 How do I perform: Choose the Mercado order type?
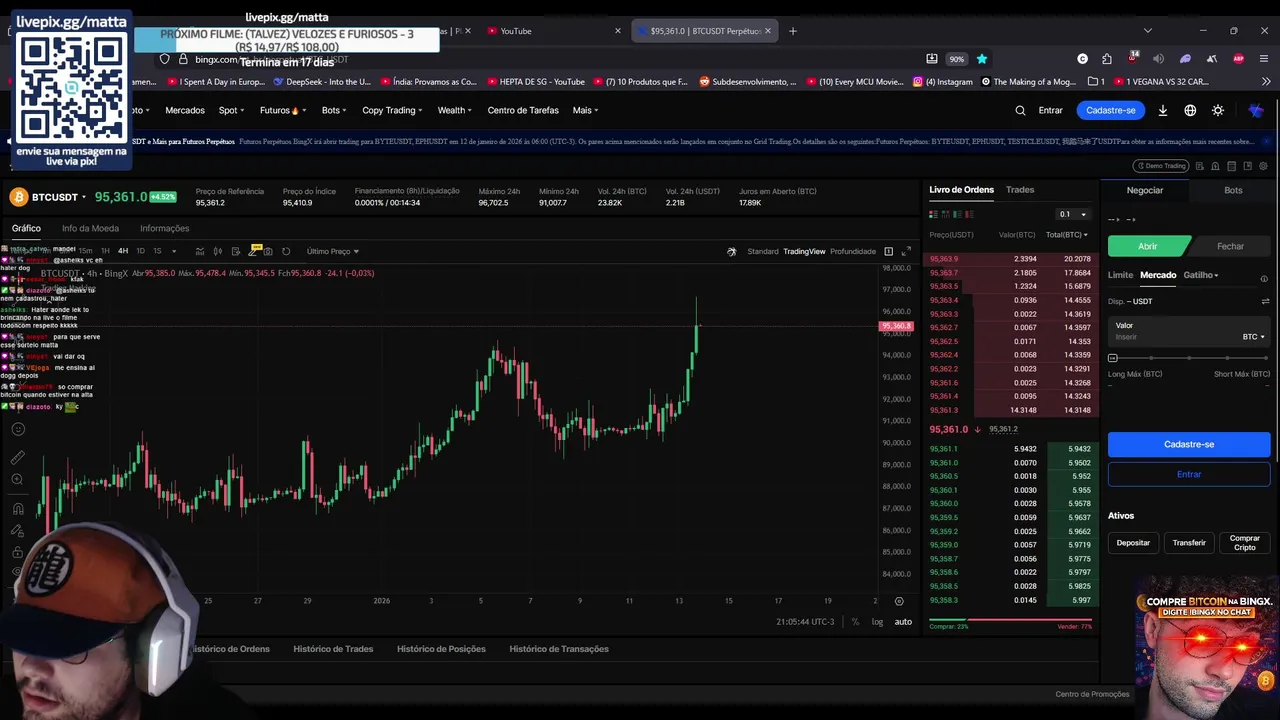1158,275
